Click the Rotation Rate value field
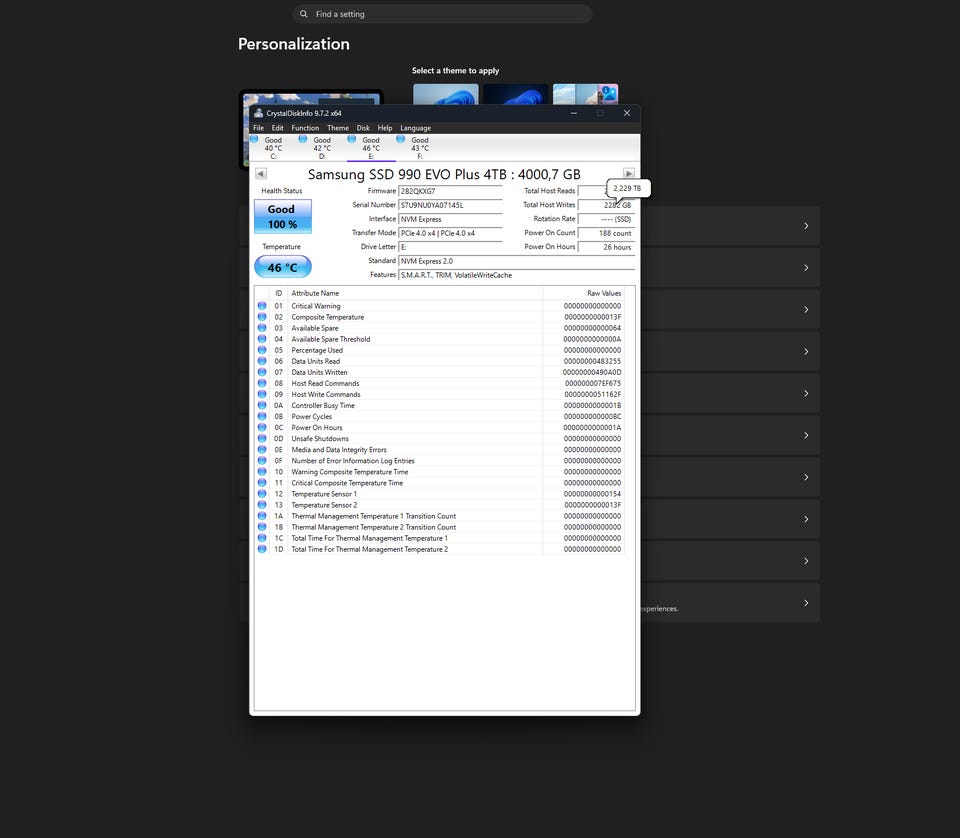Image resolution: width=960 pixels, height=838 pixels. point(606,219)
